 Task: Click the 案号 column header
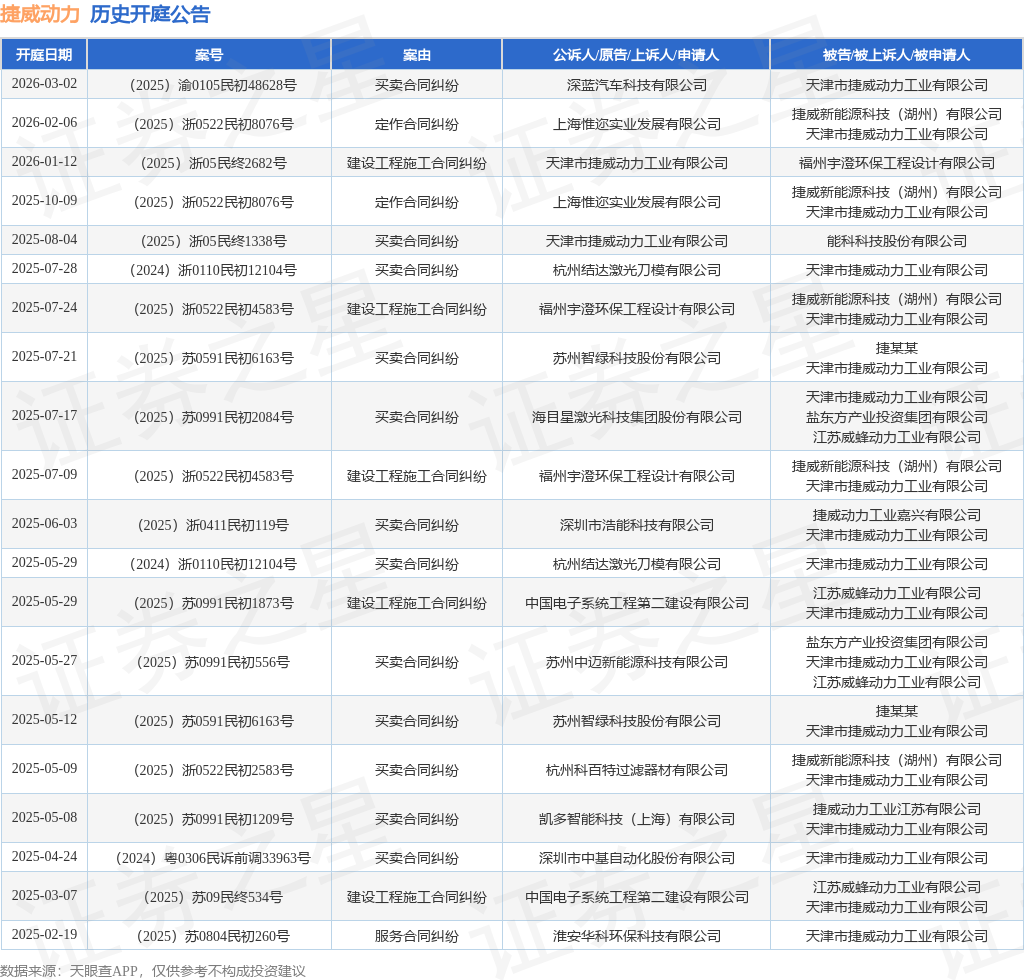point(209,55)
